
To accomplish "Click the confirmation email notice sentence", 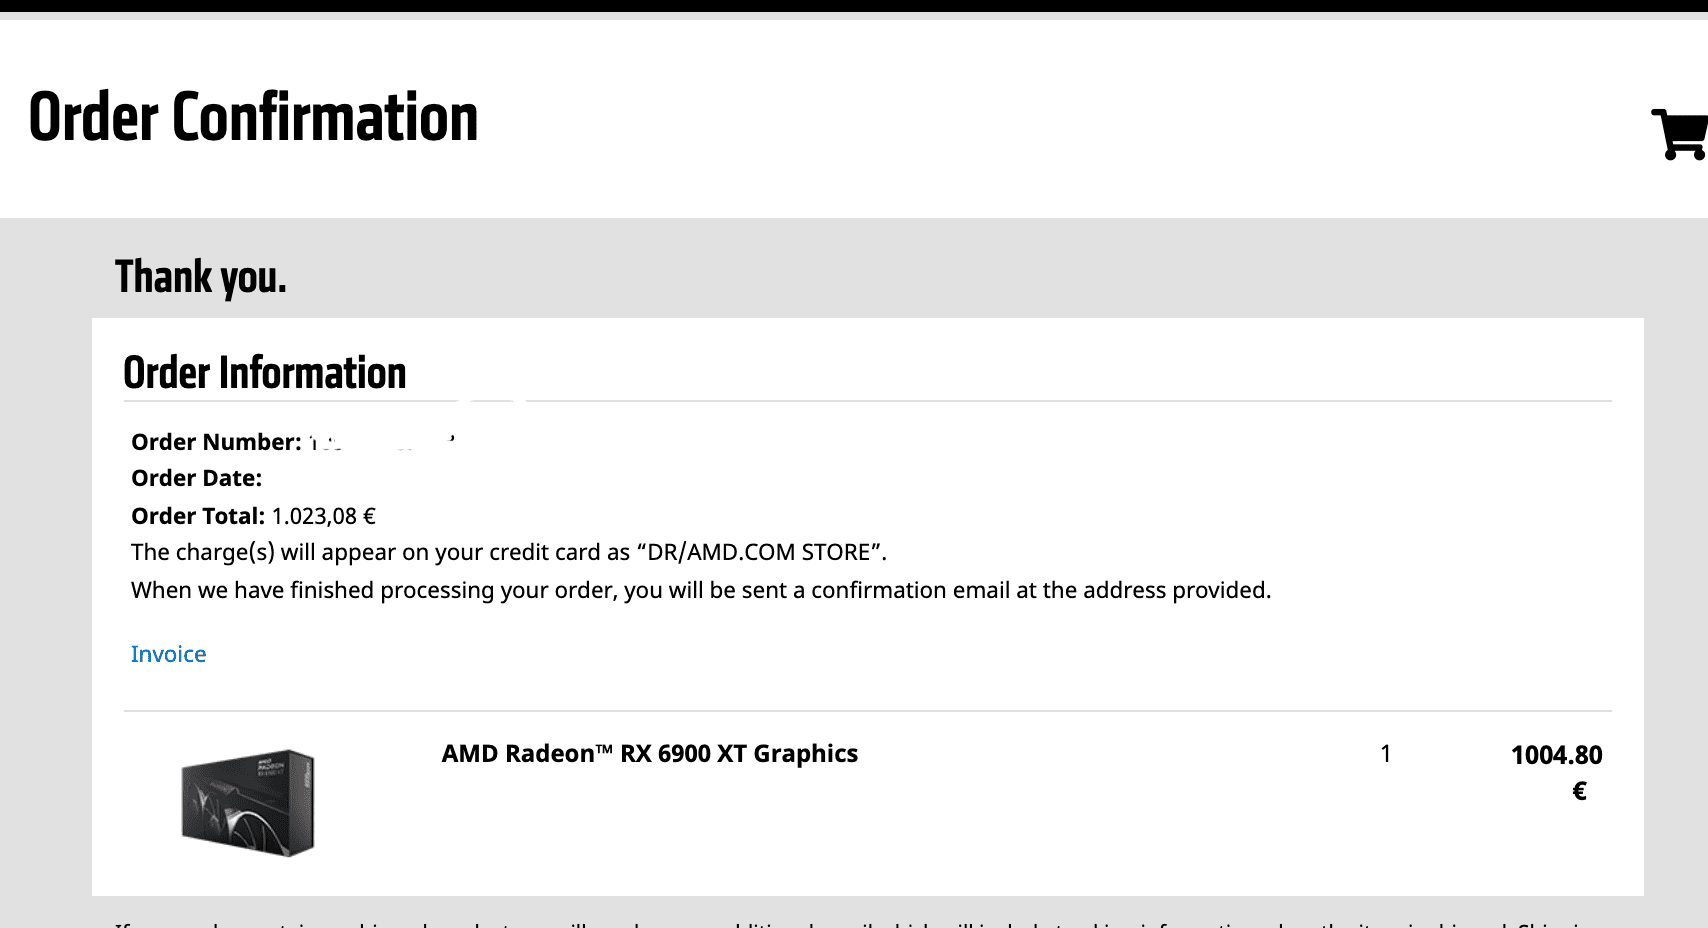I will coord(700,590).
